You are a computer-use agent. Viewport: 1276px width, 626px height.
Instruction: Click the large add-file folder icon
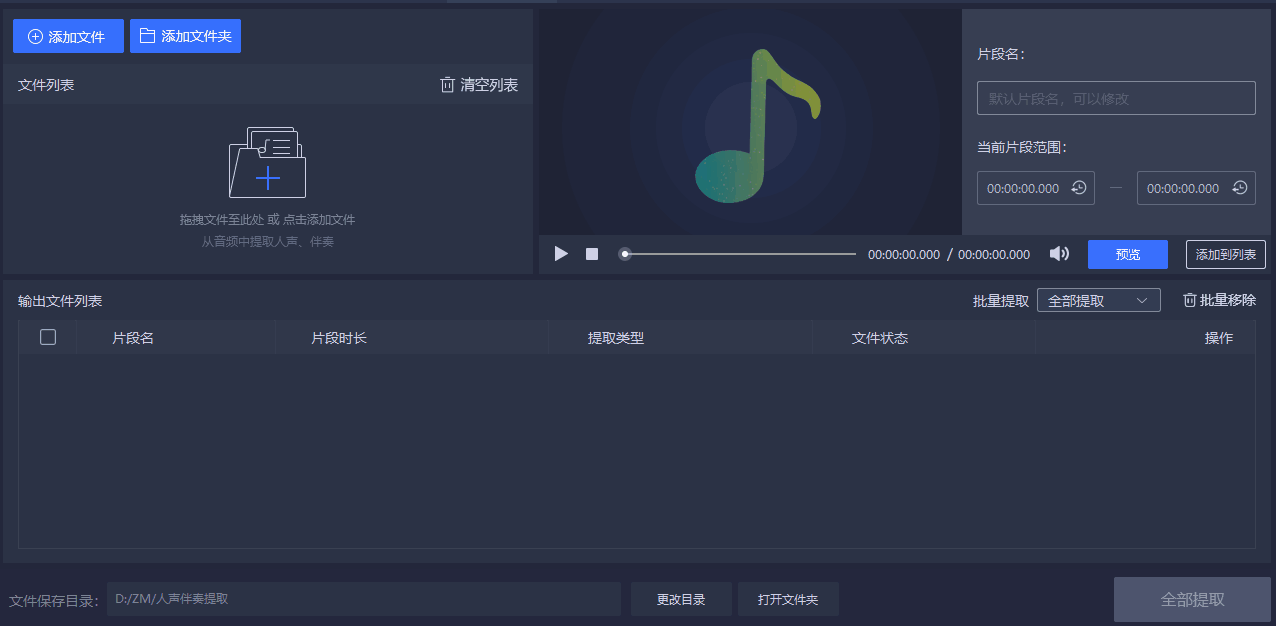[x=267, y=163]
